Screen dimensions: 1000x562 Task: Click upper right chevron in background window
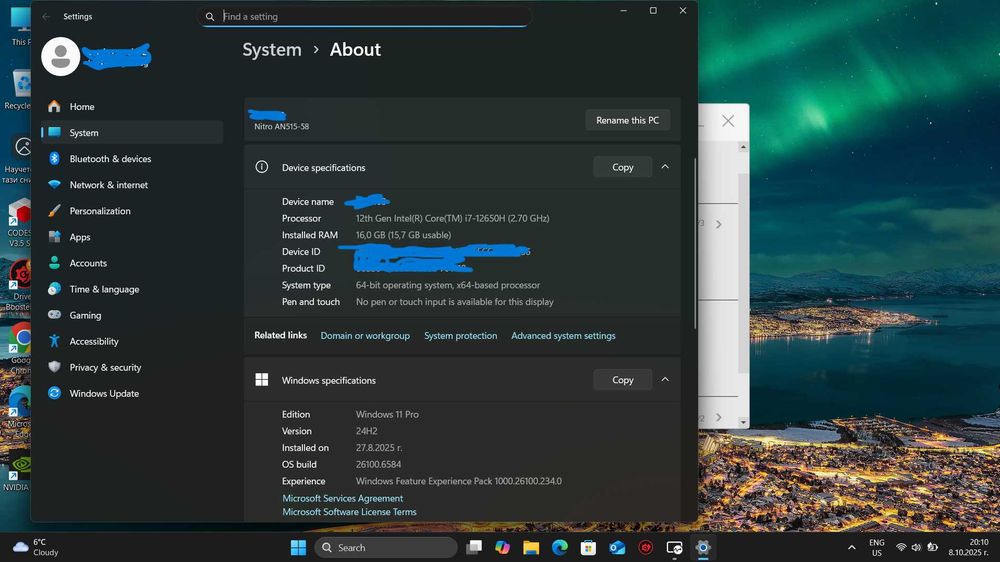[719, 224]
